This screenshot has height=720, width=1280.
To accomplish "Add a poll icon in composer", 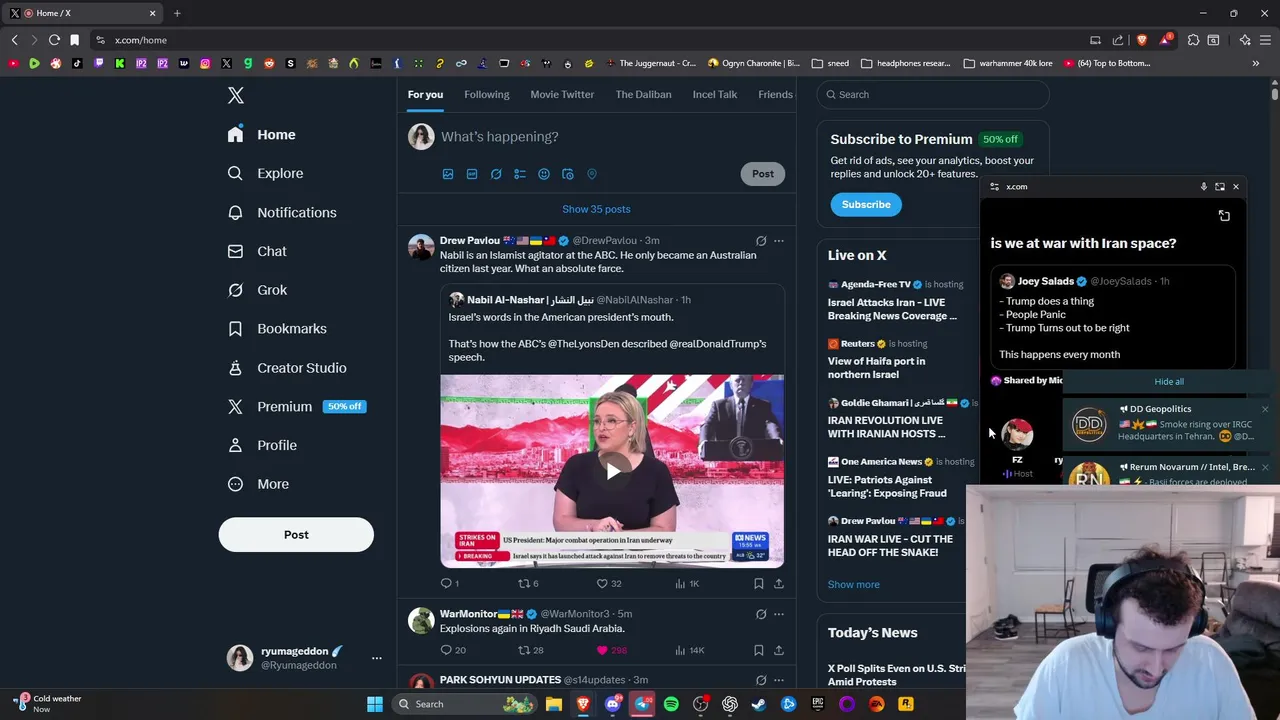I will pyautogui.click(x=520, y=174).
